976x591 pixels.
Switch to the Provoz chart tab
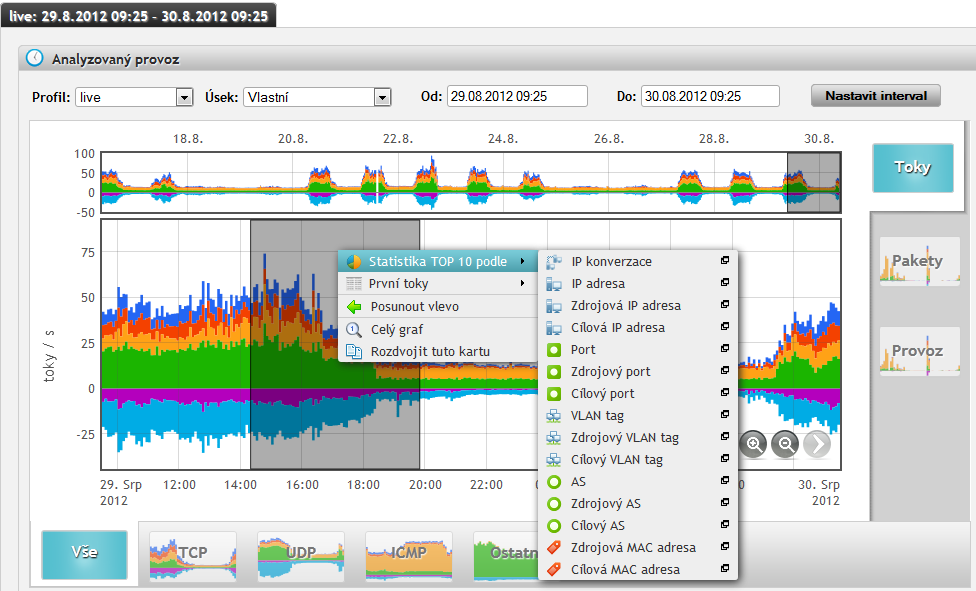tap(919, 351)
